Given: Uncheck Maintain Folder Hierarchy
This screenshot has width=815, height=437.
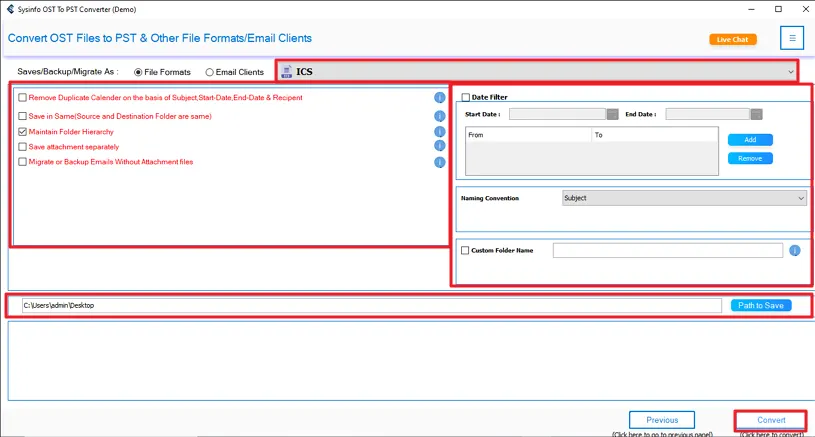Looking at the screenshot, I should coord(22,132).
